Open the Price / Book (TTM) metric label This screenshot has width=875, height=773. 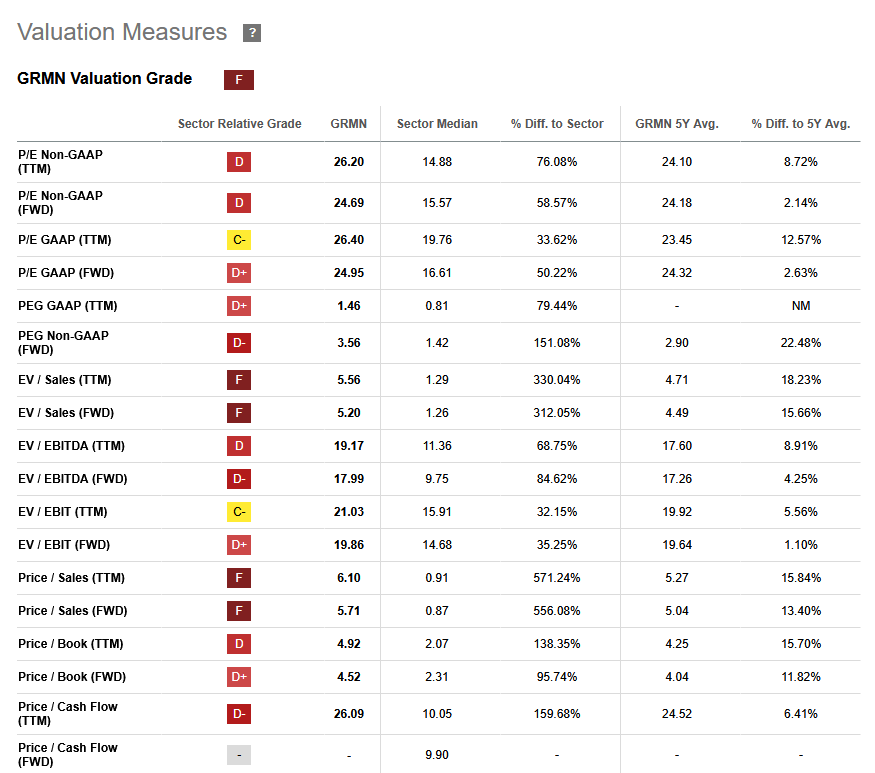click(x=71, y=644)
